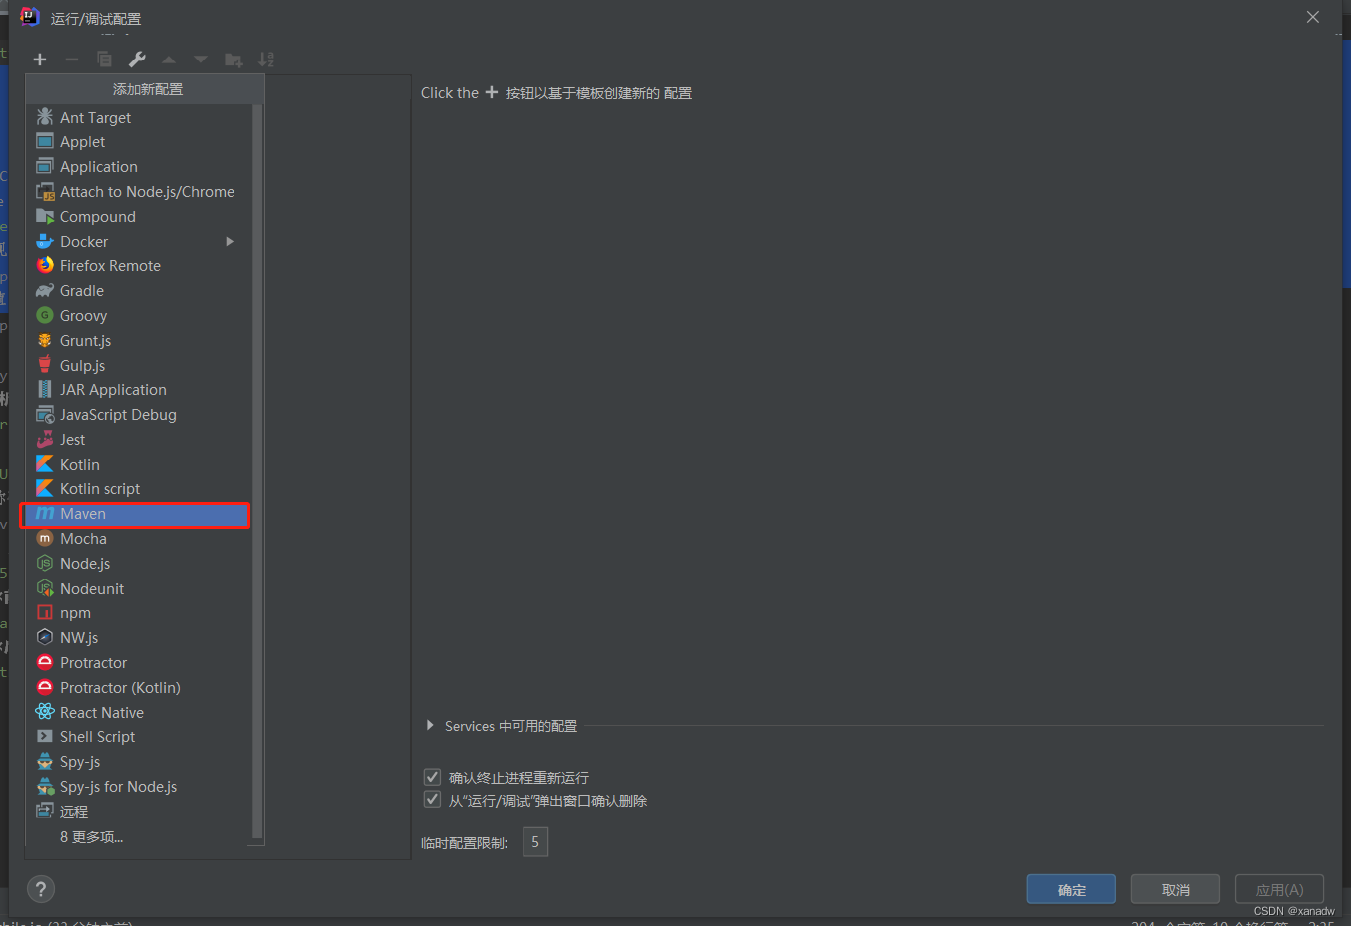The height and width of the screenshot is (926, 1351).
Task: Click the Firefox Remote icon
Action: click(45, 265)
